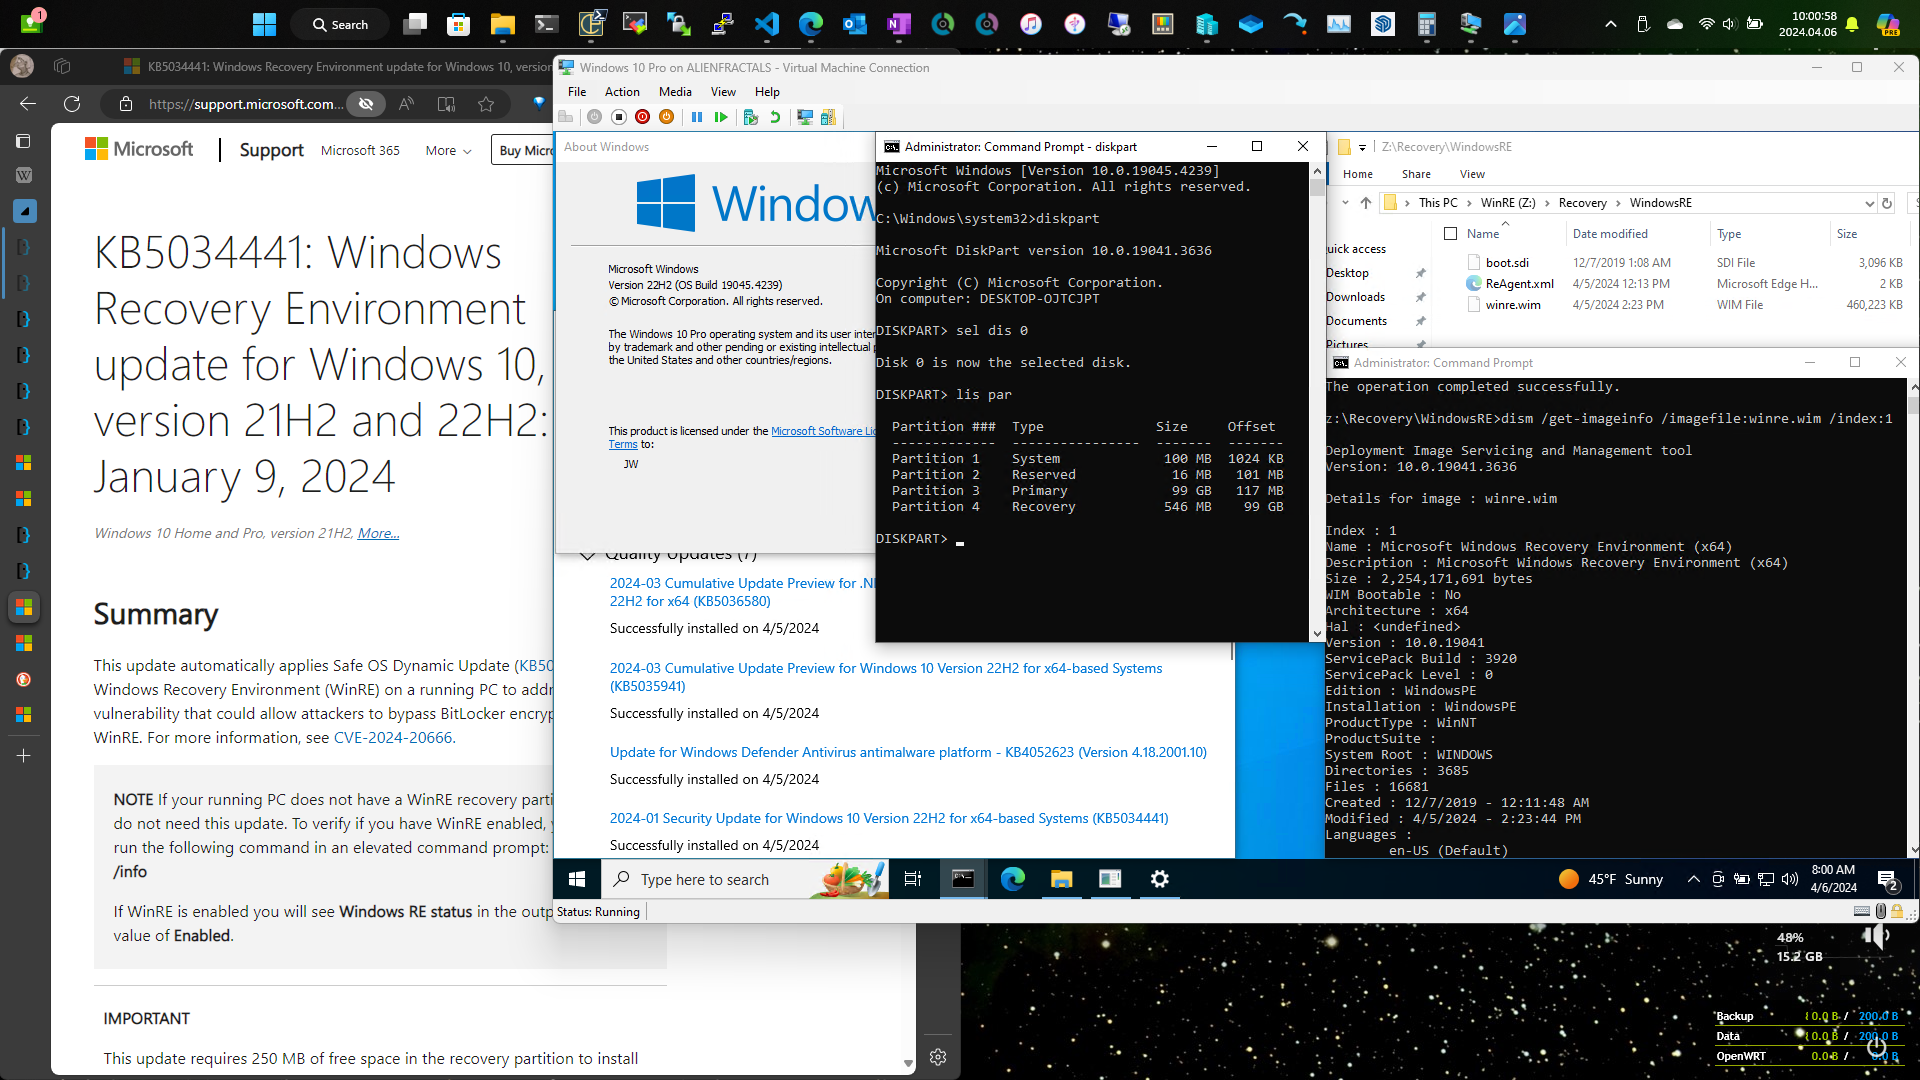Switch to Explorer View ribbon tab
The image size is (1920, 1080).
pyautogui.click(x=1472, y=174)
